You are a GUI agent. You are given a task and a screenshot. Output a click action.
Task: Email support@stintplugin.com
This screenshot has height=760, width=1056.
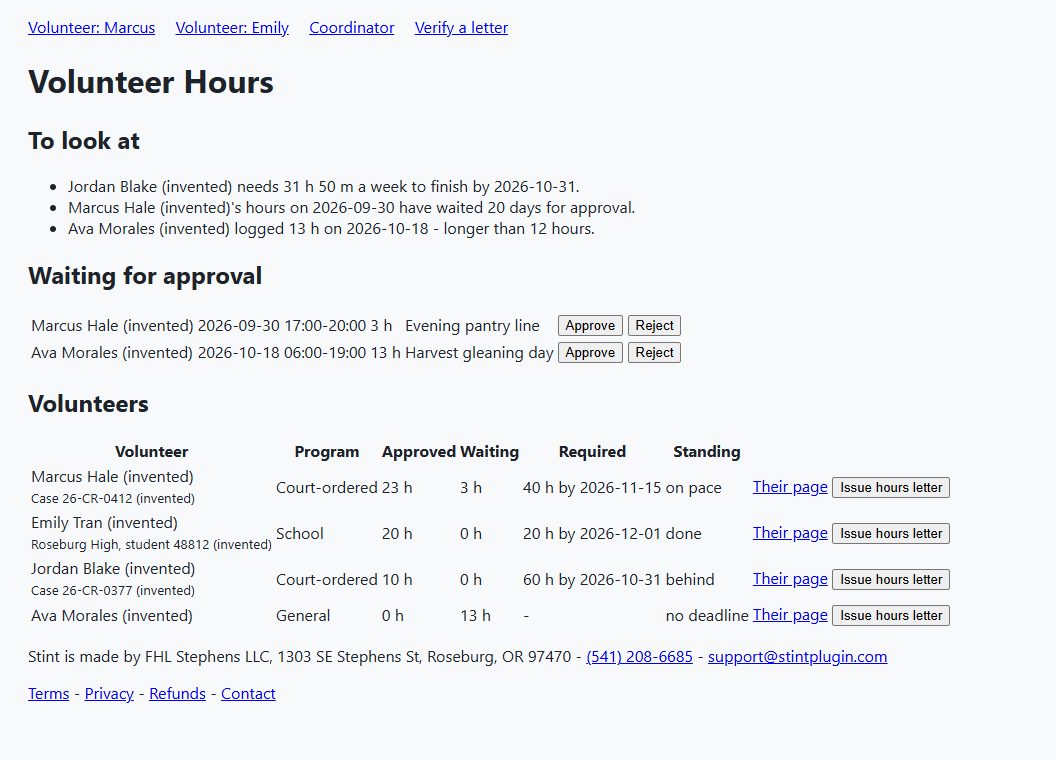pyautogui.click(x=797, y=657)
